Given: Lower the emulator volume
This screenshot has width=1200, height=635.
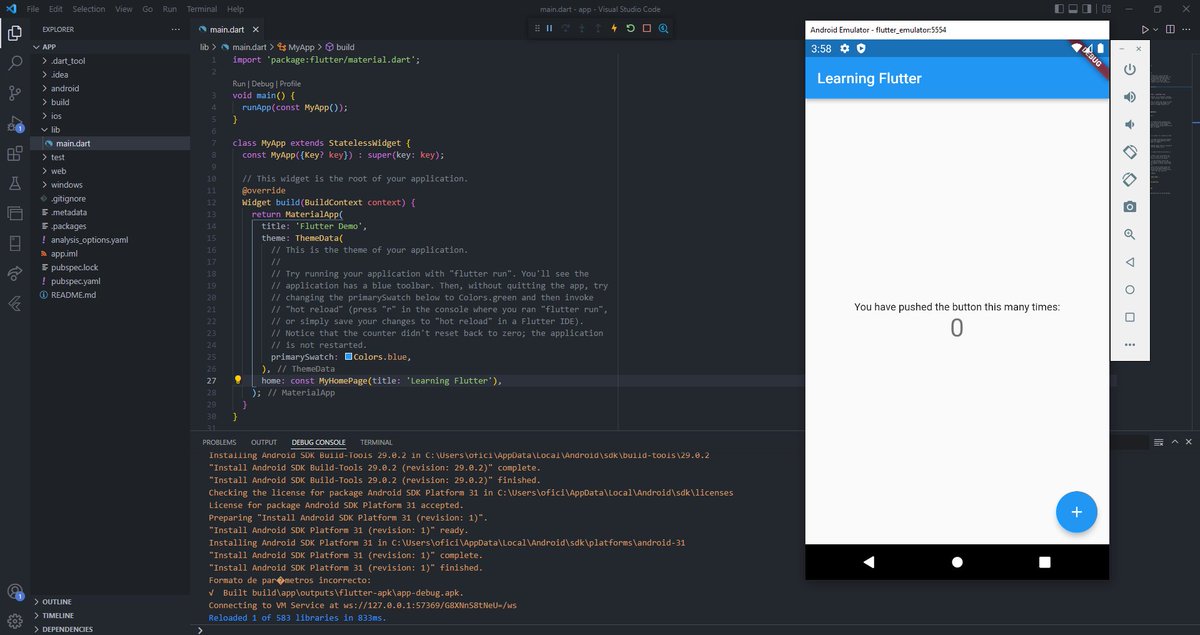Looking at the screenshot, I should (1130, 124).
